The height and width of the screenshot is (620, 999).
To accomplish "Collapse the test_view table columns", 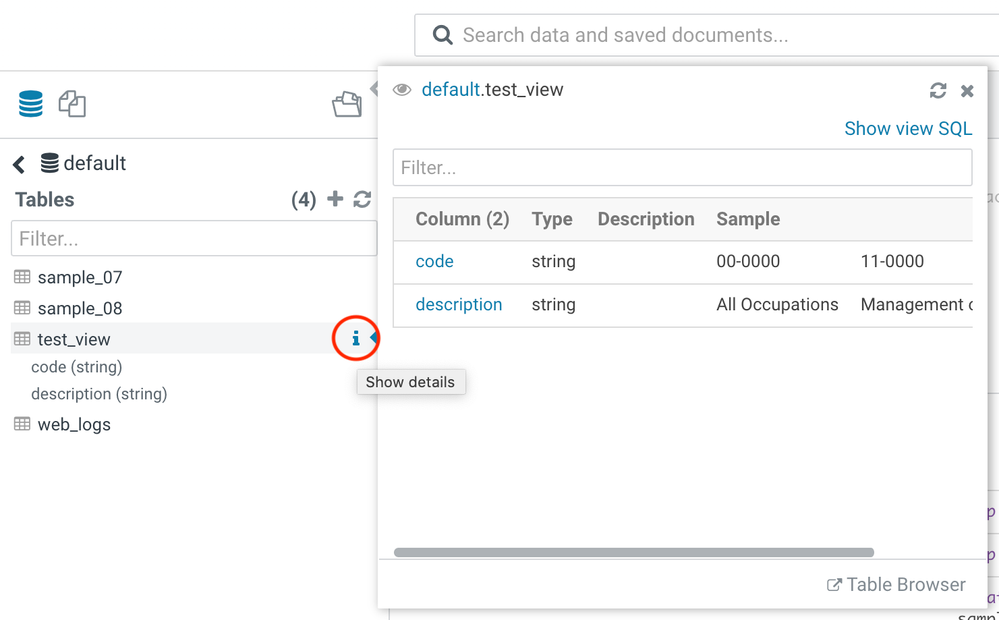I will pos(73,340).
